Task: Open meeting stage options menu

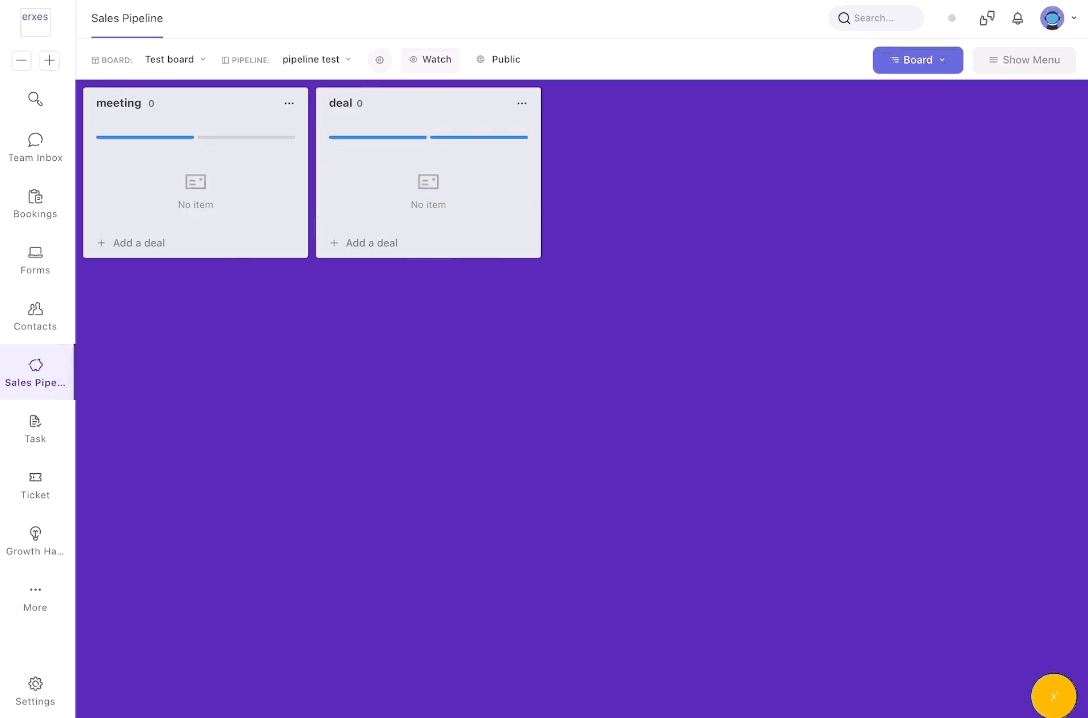Action: pyautogui.click(x=289, y=103)
